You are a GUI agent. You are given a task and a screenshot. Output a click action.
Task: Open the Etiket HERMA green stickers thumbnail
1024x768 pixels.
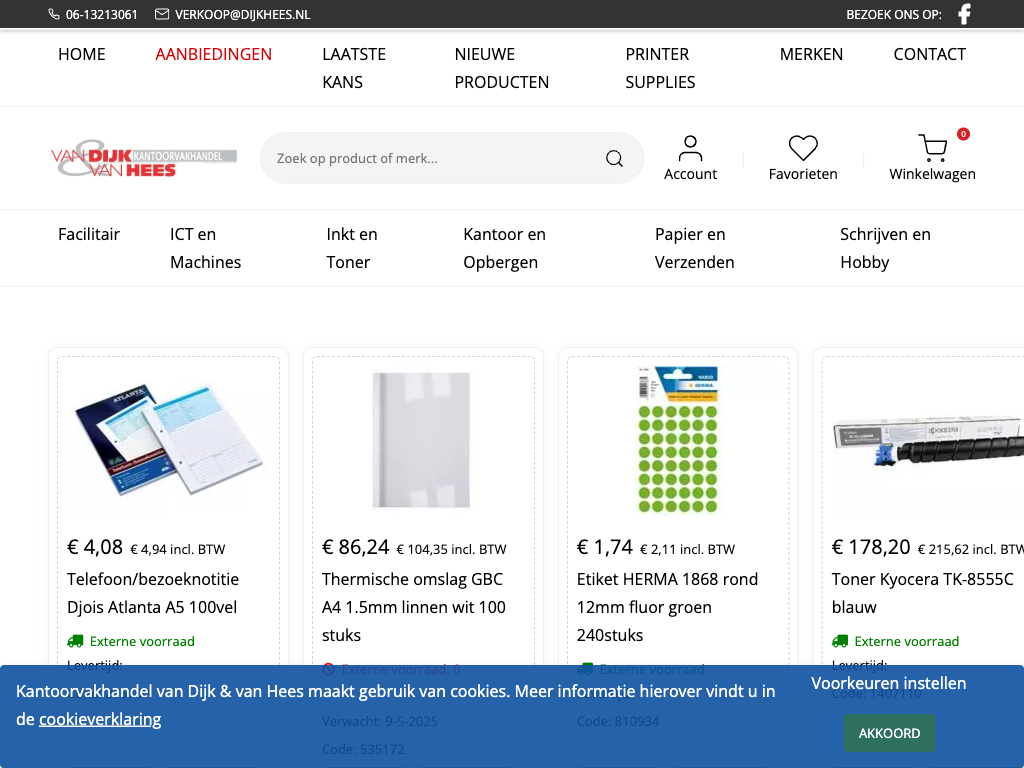point(678,440)
